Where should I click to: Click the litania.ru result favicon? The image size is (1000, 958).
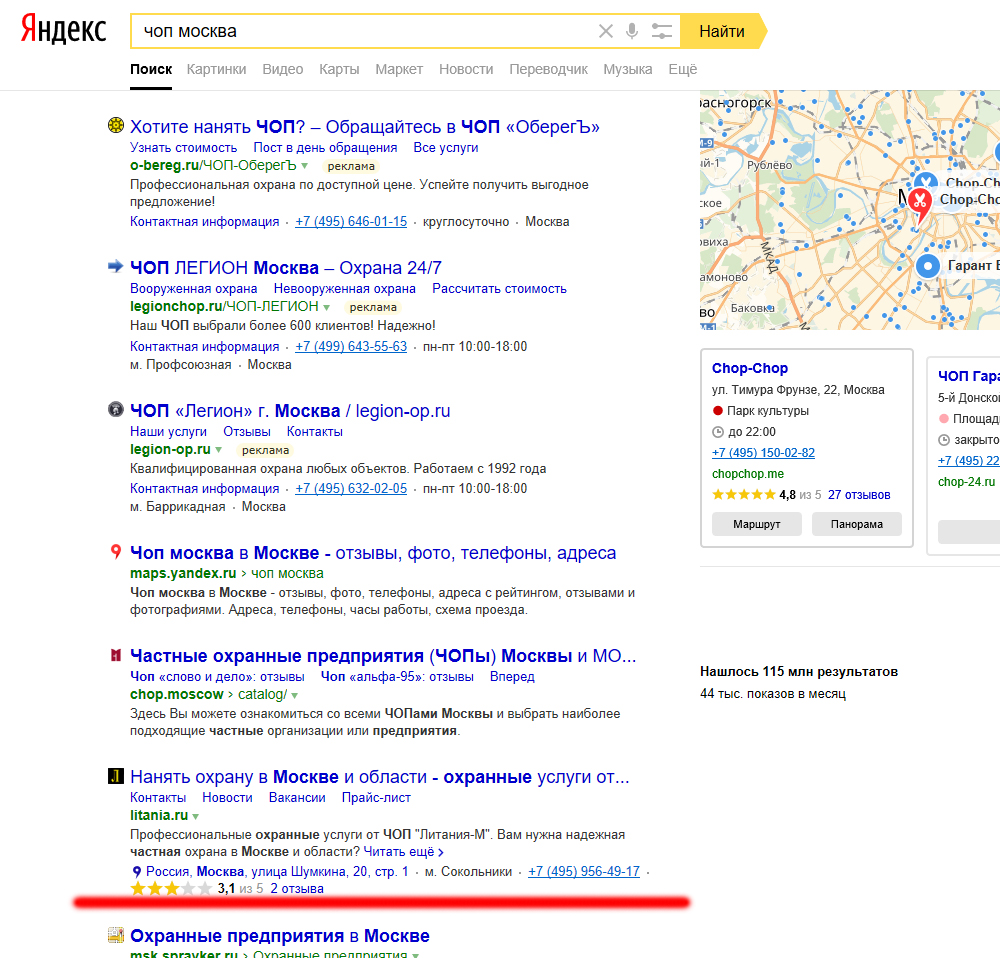coord(115,776)
